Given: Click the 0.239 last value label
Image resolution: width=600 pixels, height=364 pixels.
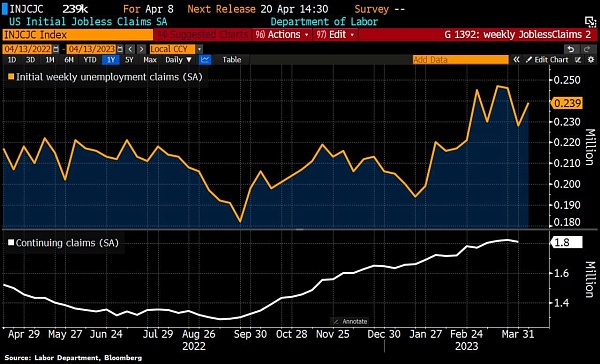Looking at the screenshot, I should point(567,103).
